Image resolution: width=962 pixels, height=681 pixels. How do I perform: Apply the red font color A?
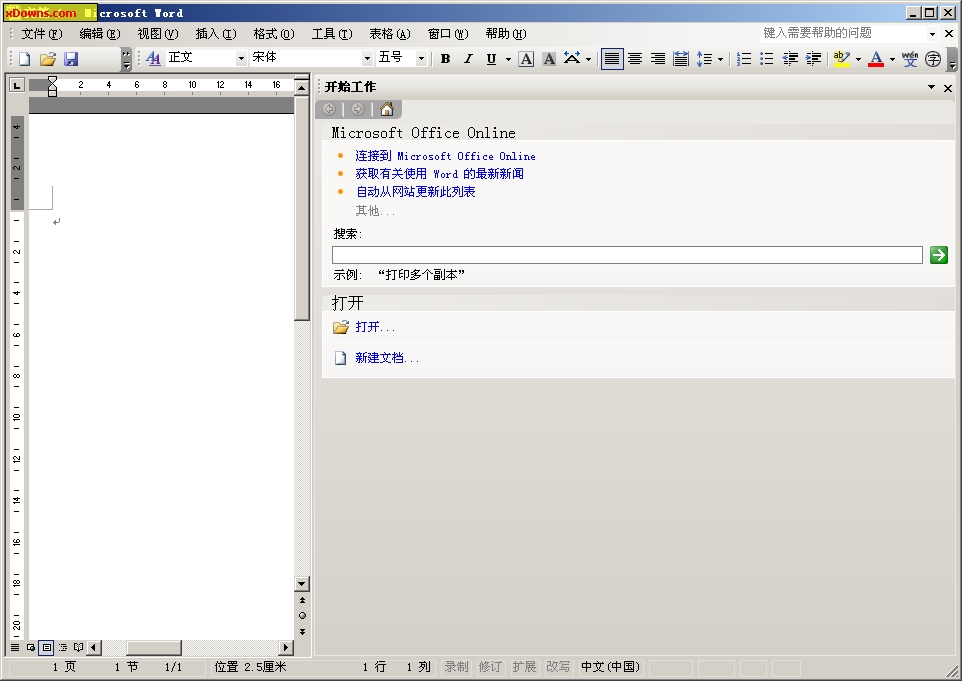pos(876,59)
